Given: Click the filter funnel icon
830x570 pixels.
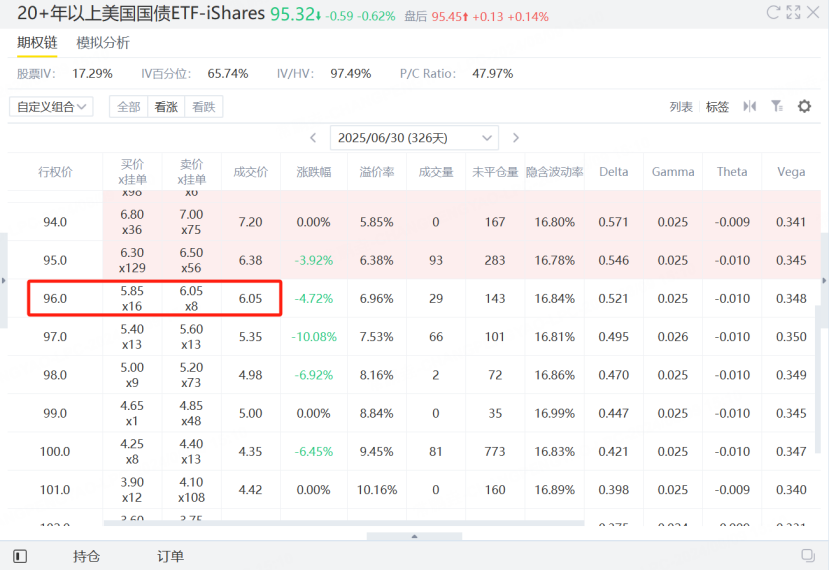Looking at the screenshot, I should point(777,106).
